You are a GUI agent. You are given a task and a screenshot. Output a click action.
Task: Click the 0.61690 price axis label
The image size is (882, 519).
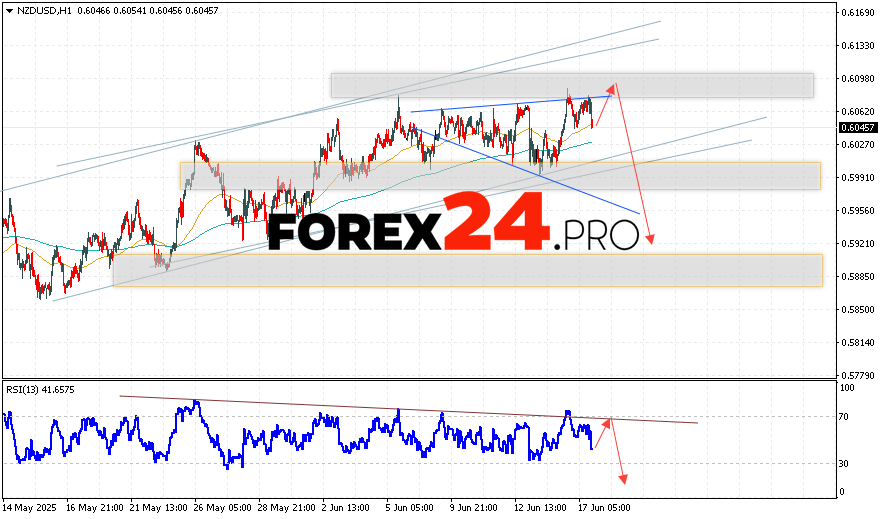(859, 12)
